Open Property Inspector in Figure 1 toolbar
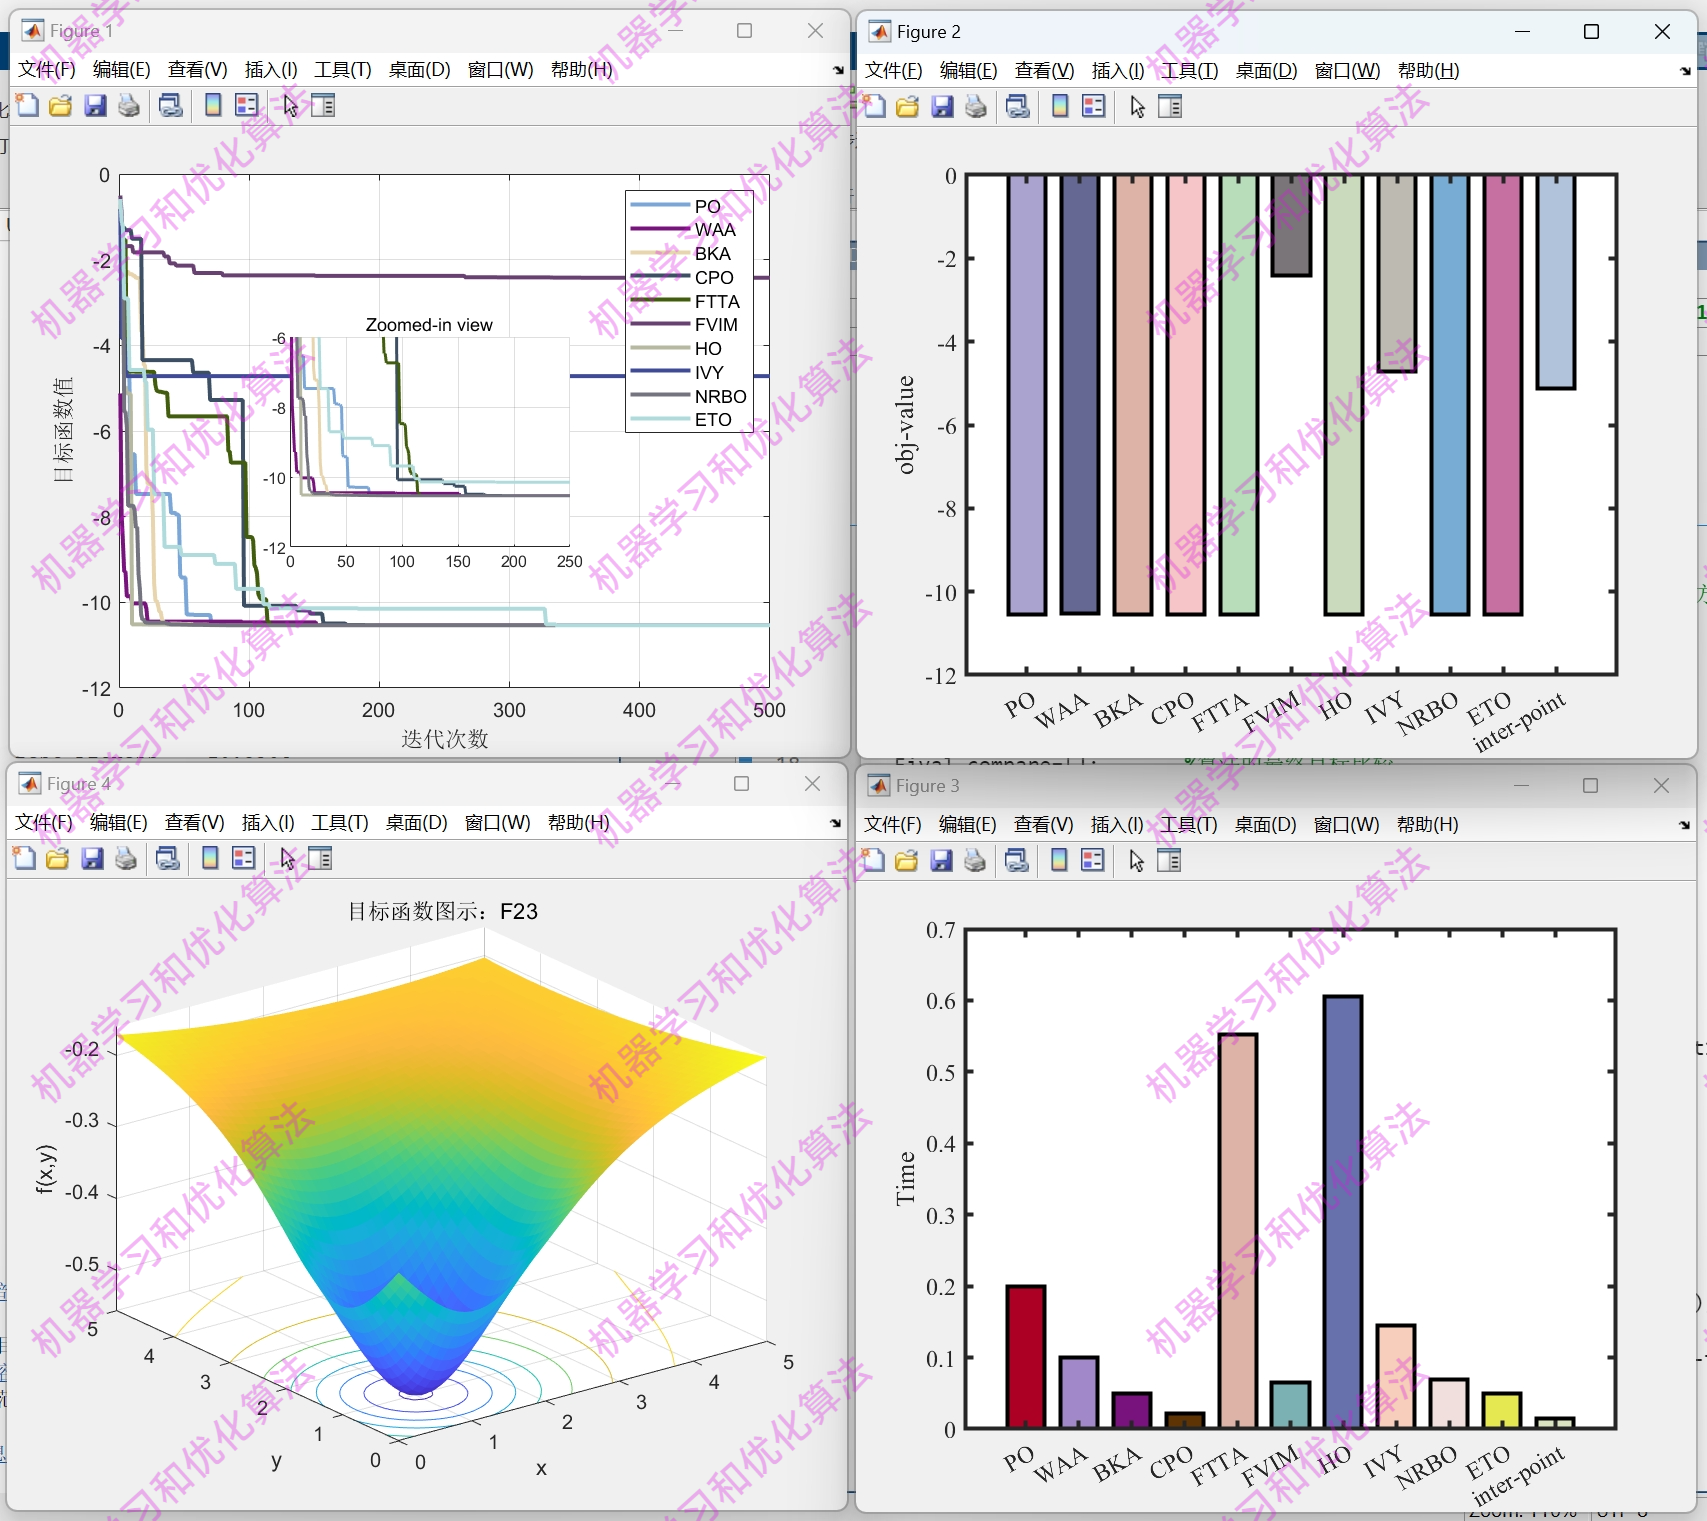 323,105
